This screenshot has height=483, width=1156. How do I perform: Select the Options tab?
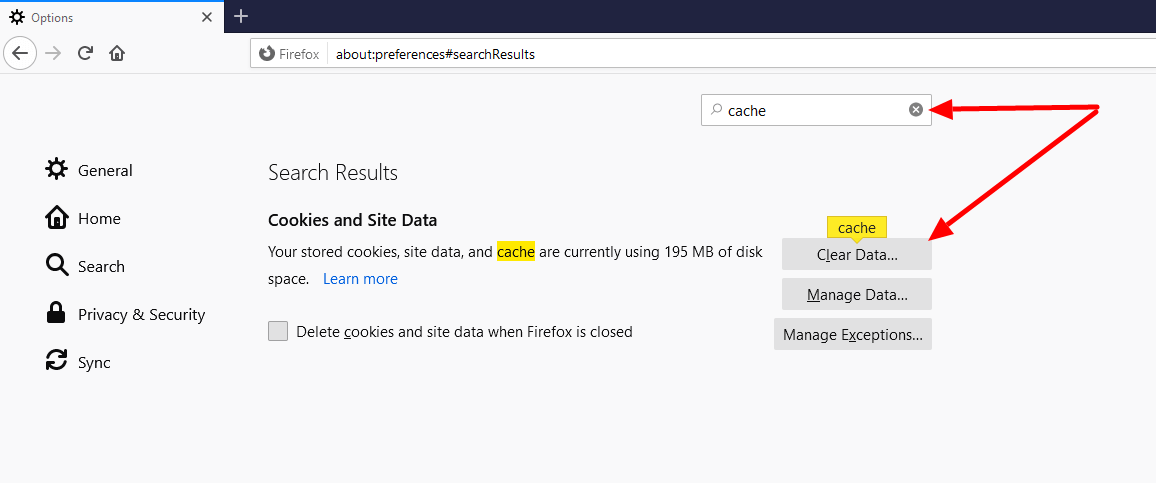112,17
